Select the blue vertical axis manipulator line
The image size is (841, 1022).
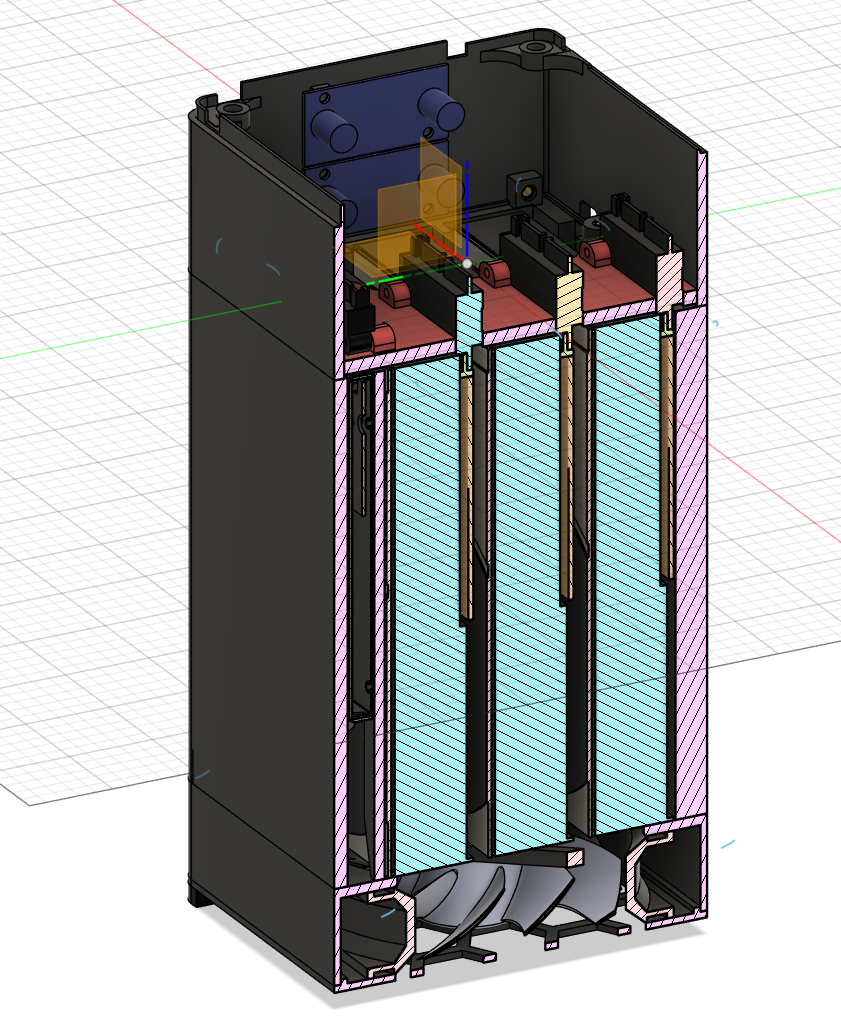tap(467, 209)
